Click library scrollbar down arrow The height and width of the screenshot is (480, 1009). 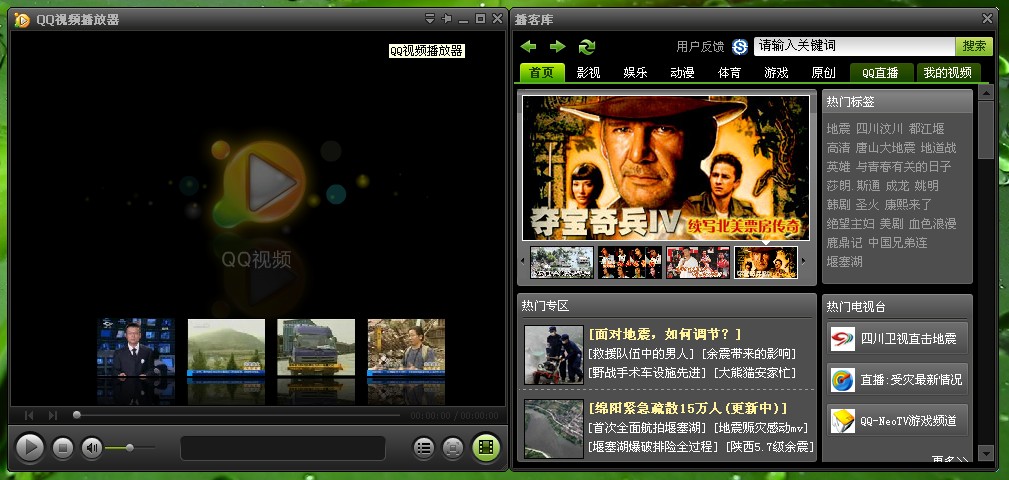pos(985,454)
